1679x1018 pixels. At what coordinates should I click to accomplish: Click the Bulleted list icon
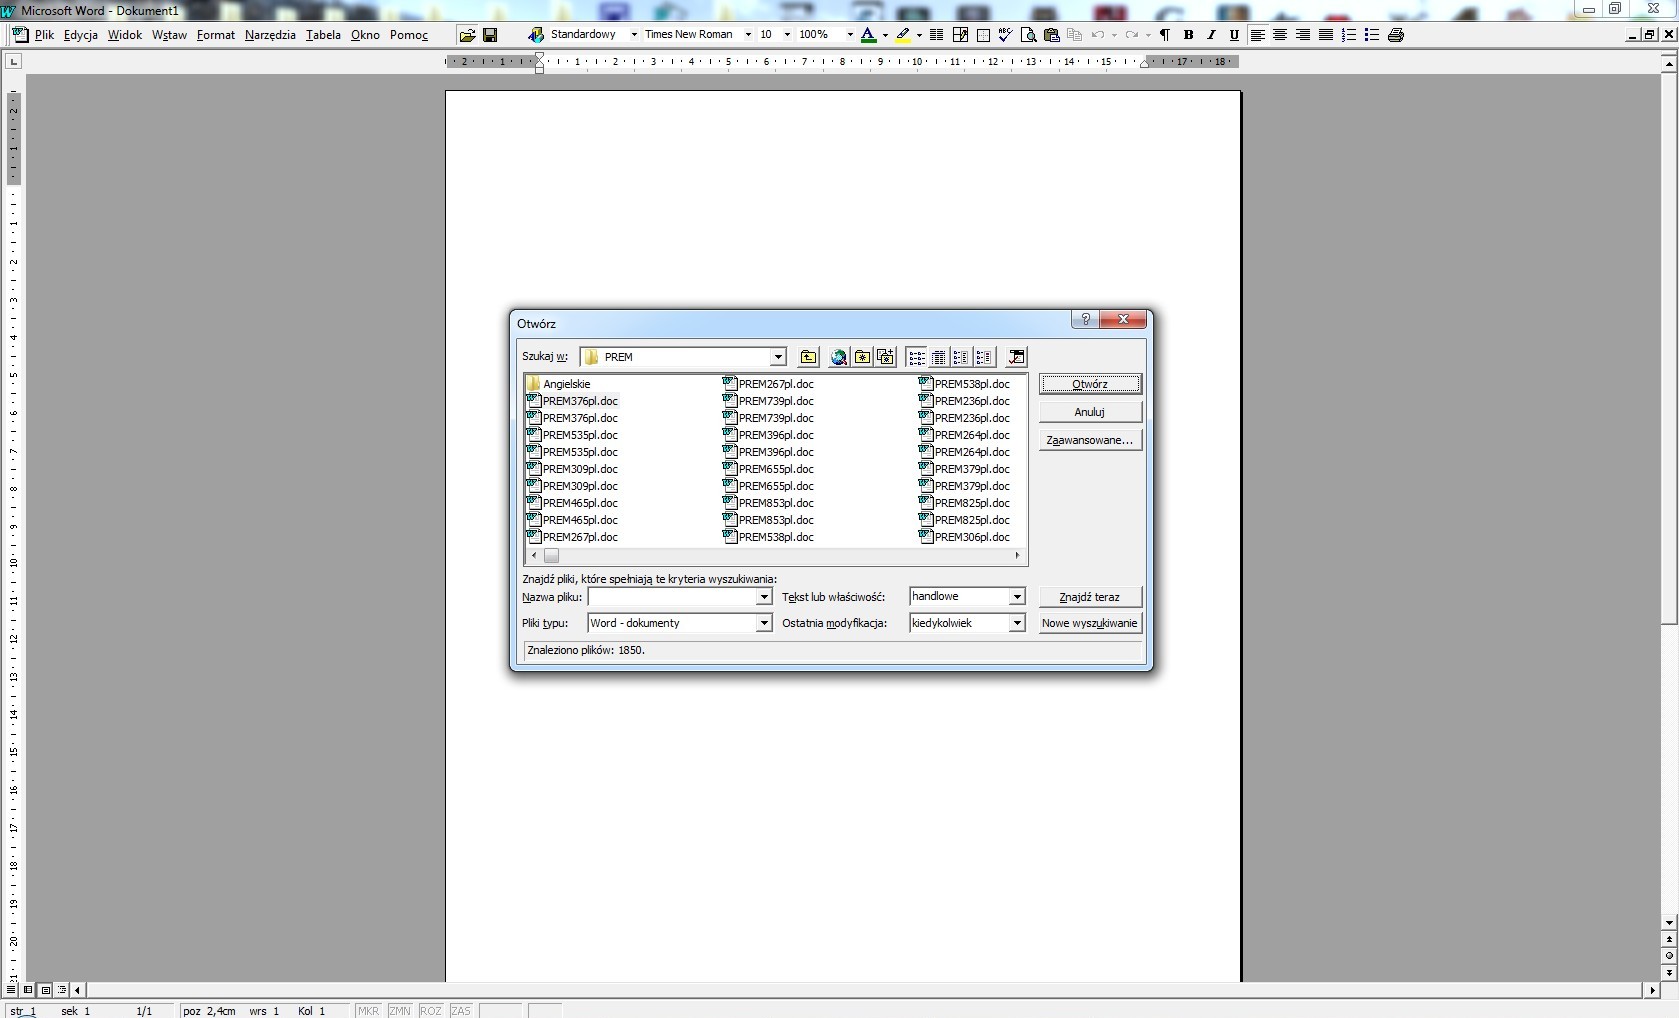point(1372,35)
